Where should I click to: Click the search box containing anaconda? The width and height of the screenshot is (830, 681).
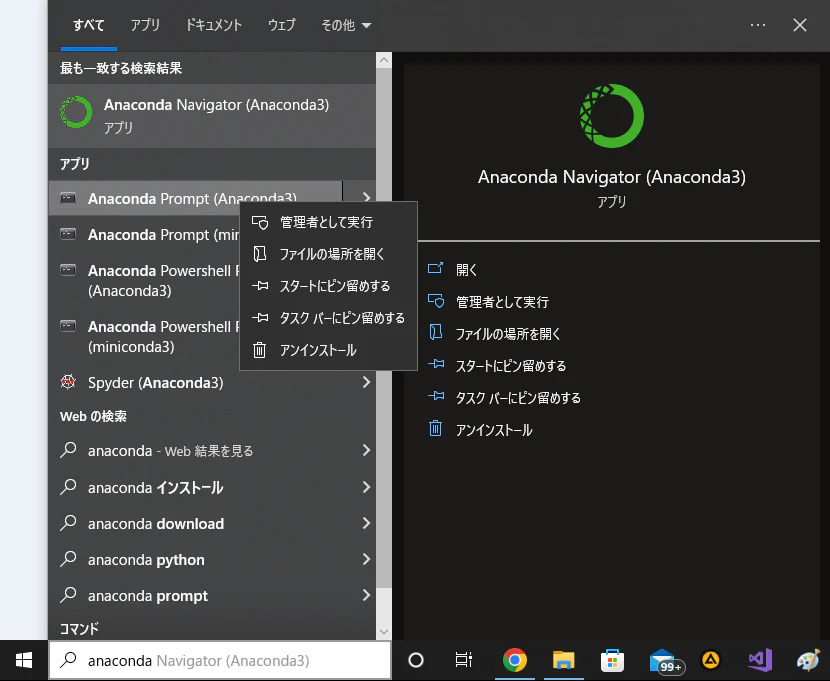click(220, 660)
